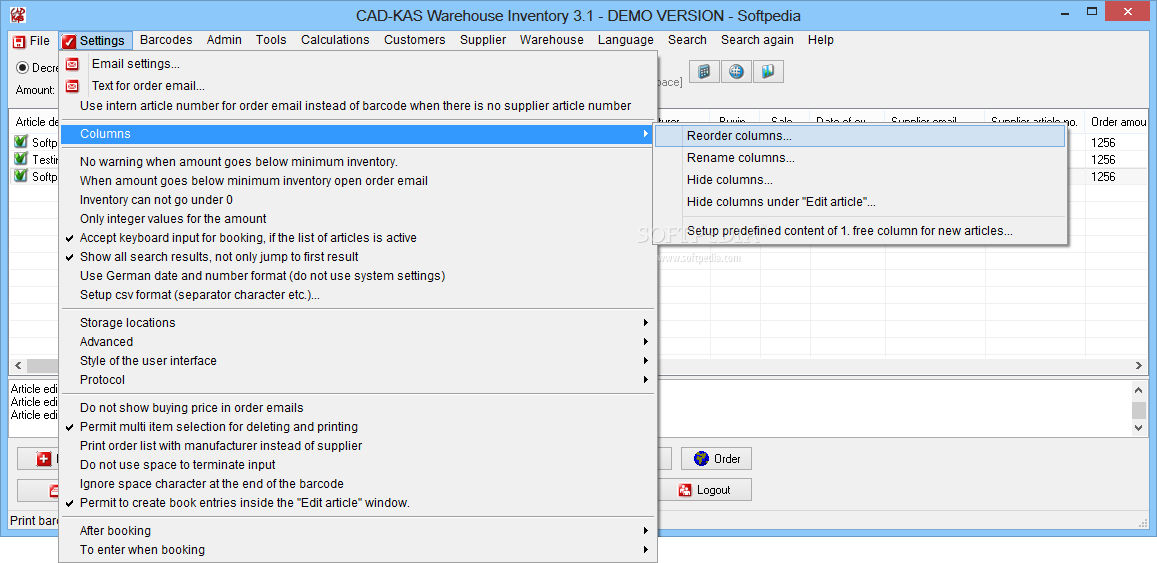Expand the Storage locations submenu

pyautogui.click(x=357, y=322)
